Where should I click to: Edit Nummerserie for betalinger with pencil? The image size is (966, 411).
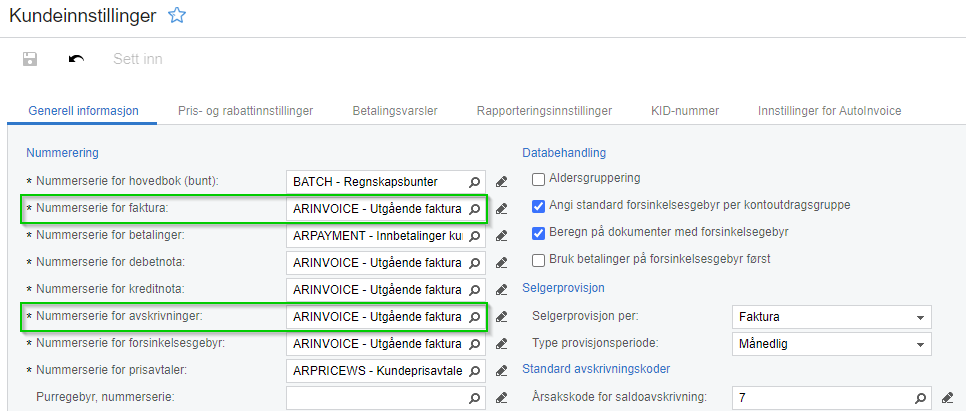tap(501, 235)
